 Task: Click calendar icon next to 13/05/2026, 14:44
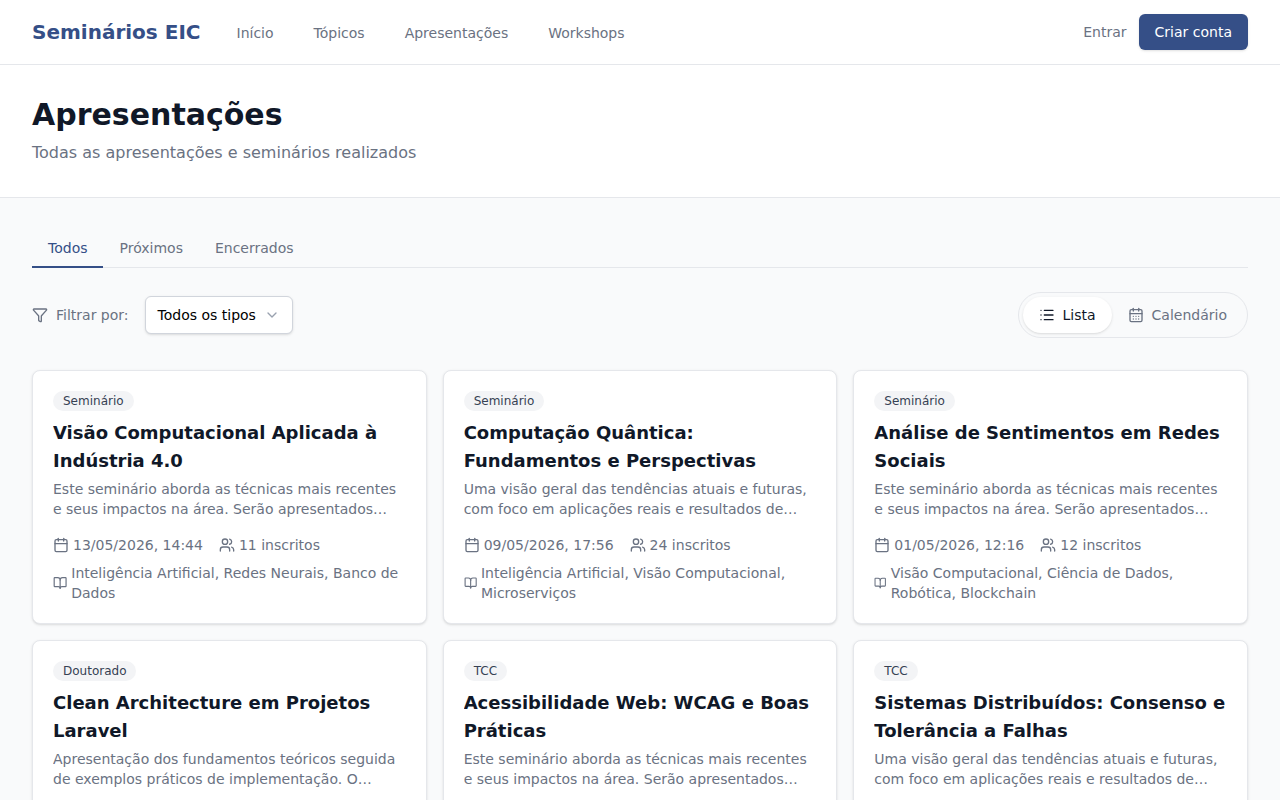[x=61, y=545]
